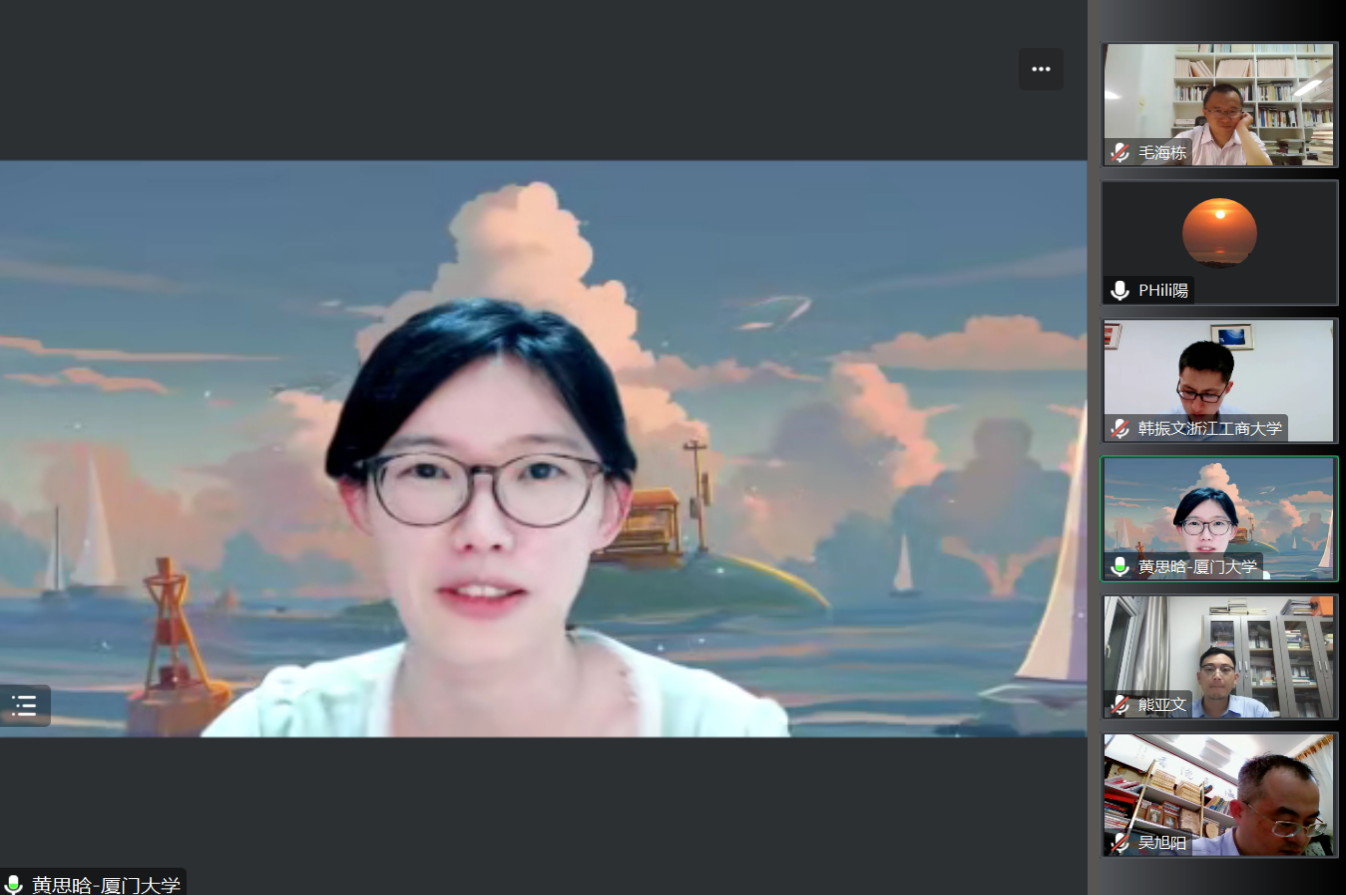Click mic icon in 黄思晗 sidebar thumbnail
Image resolution: width=1346 pixels, height=895 pixels.
click(1120, 567)
